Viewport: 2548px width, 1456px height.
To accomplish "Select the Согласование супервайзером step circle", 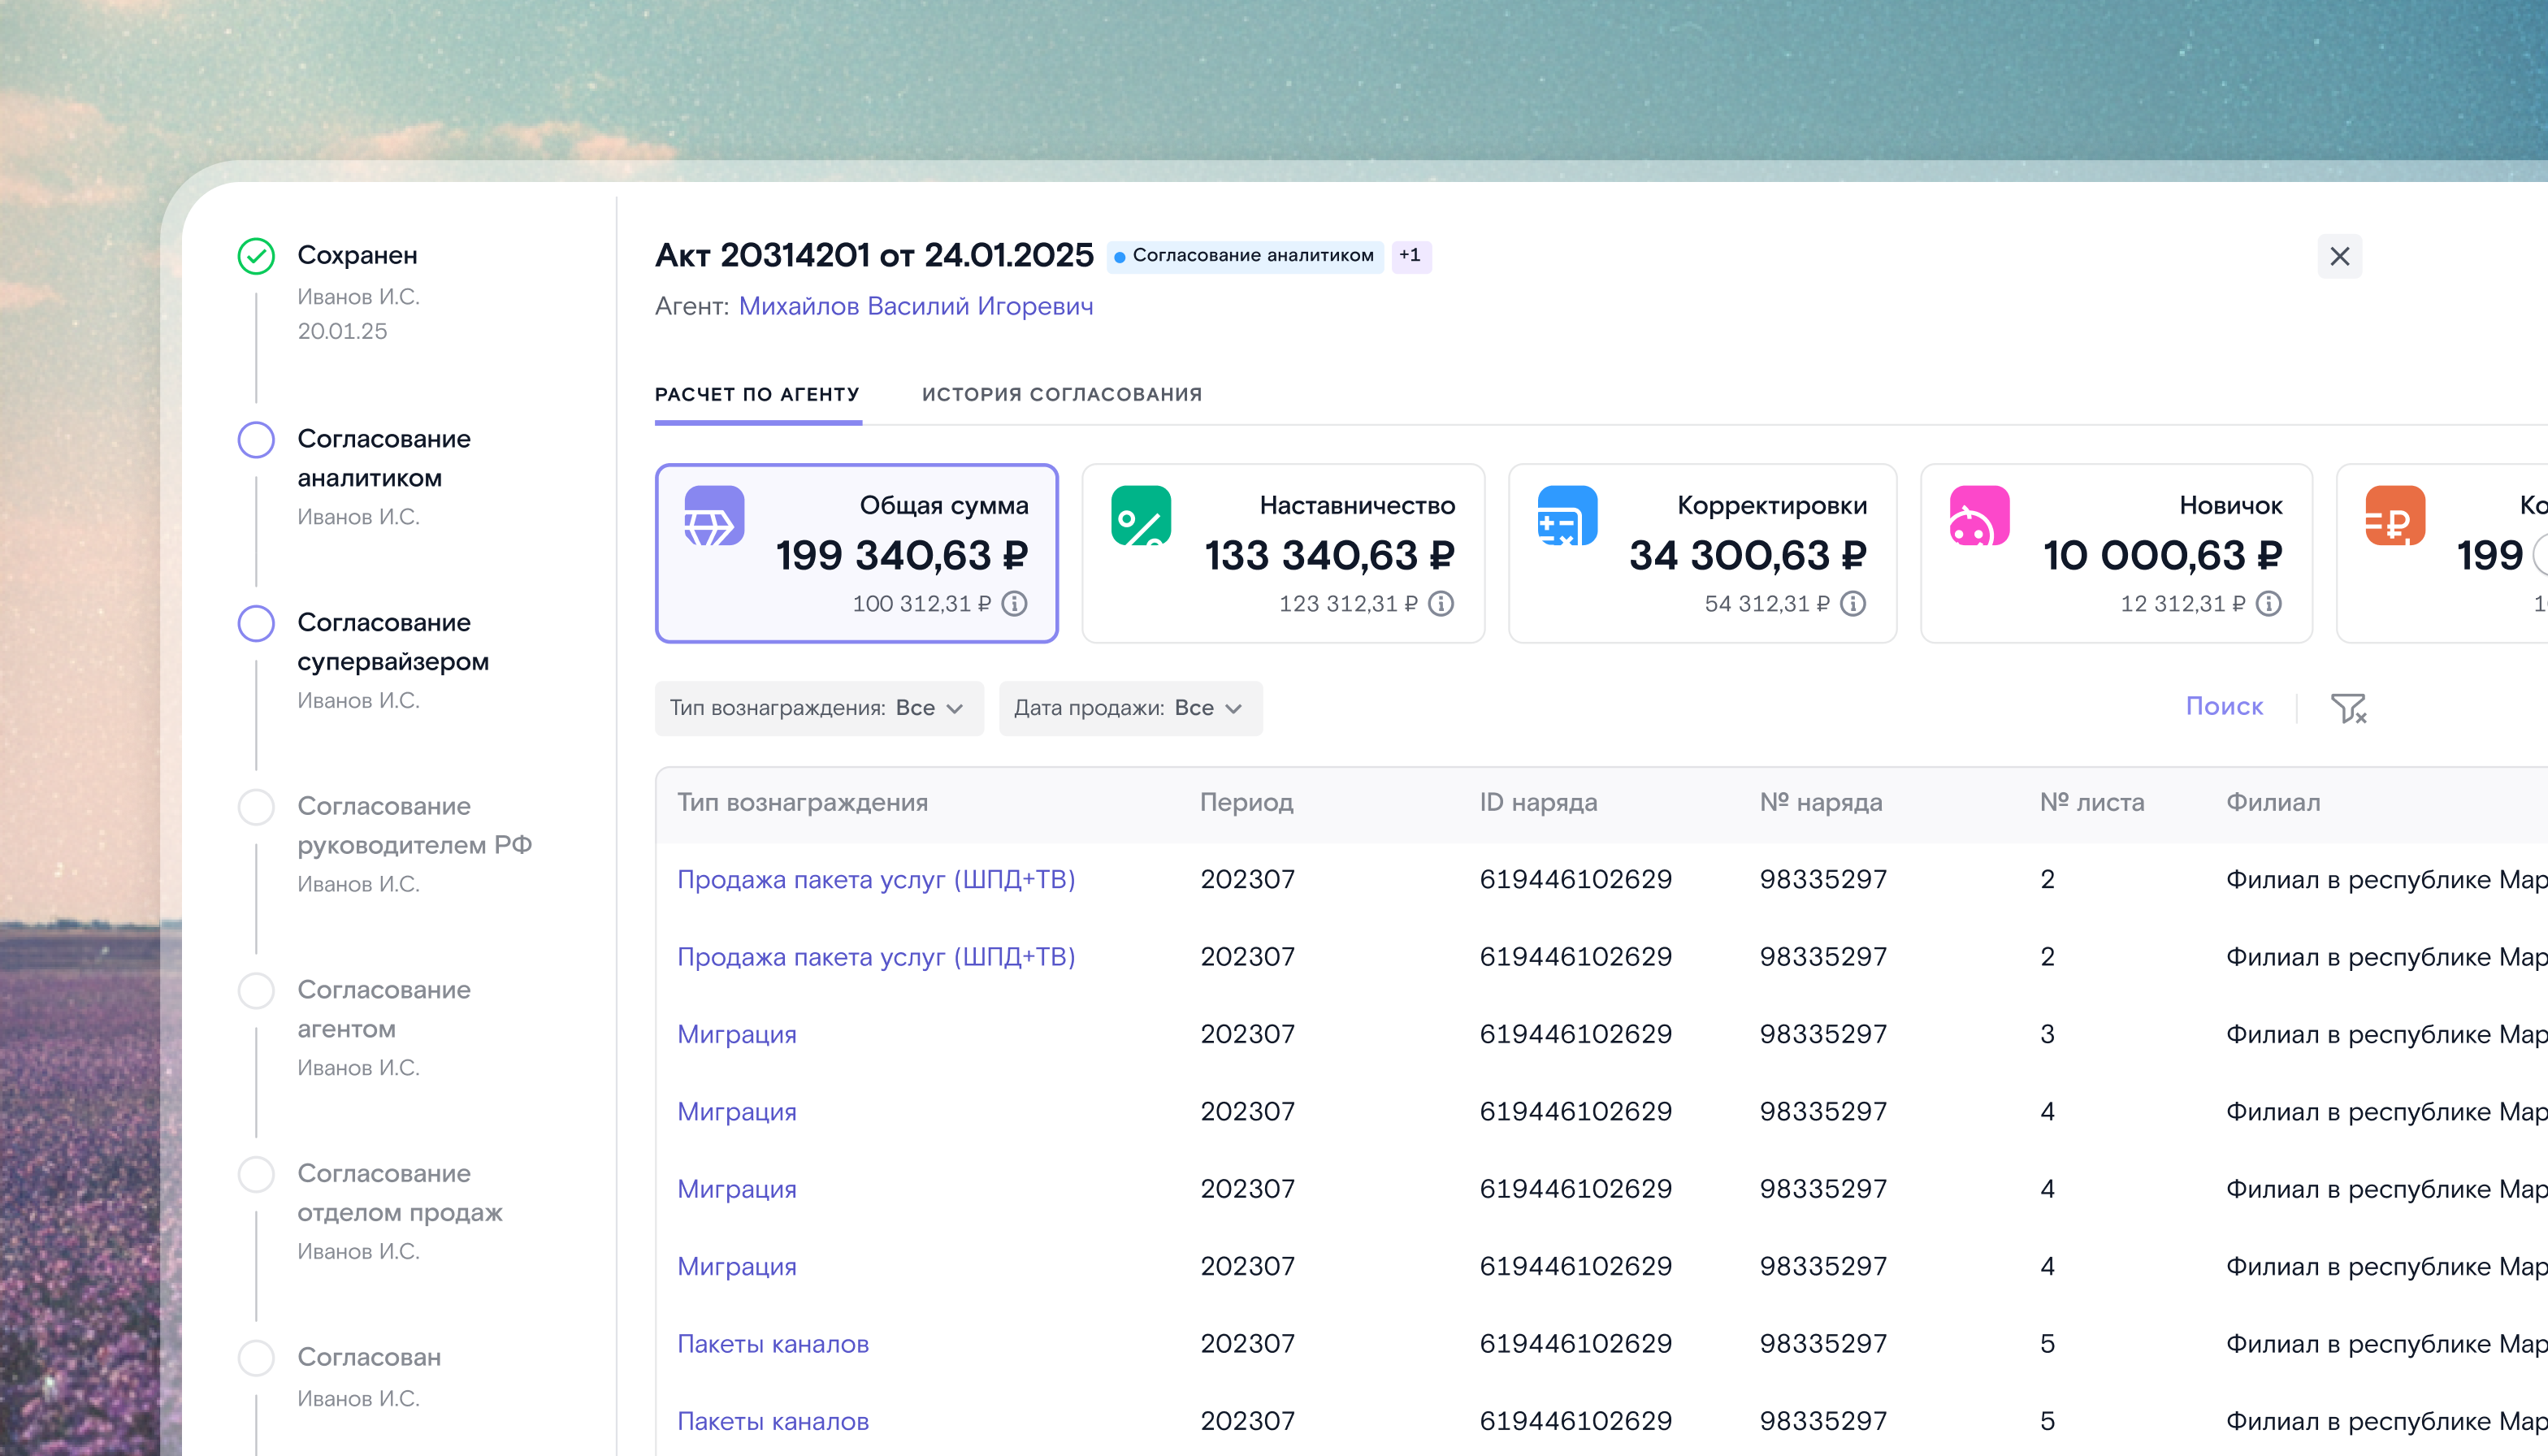I will (256, 623).
